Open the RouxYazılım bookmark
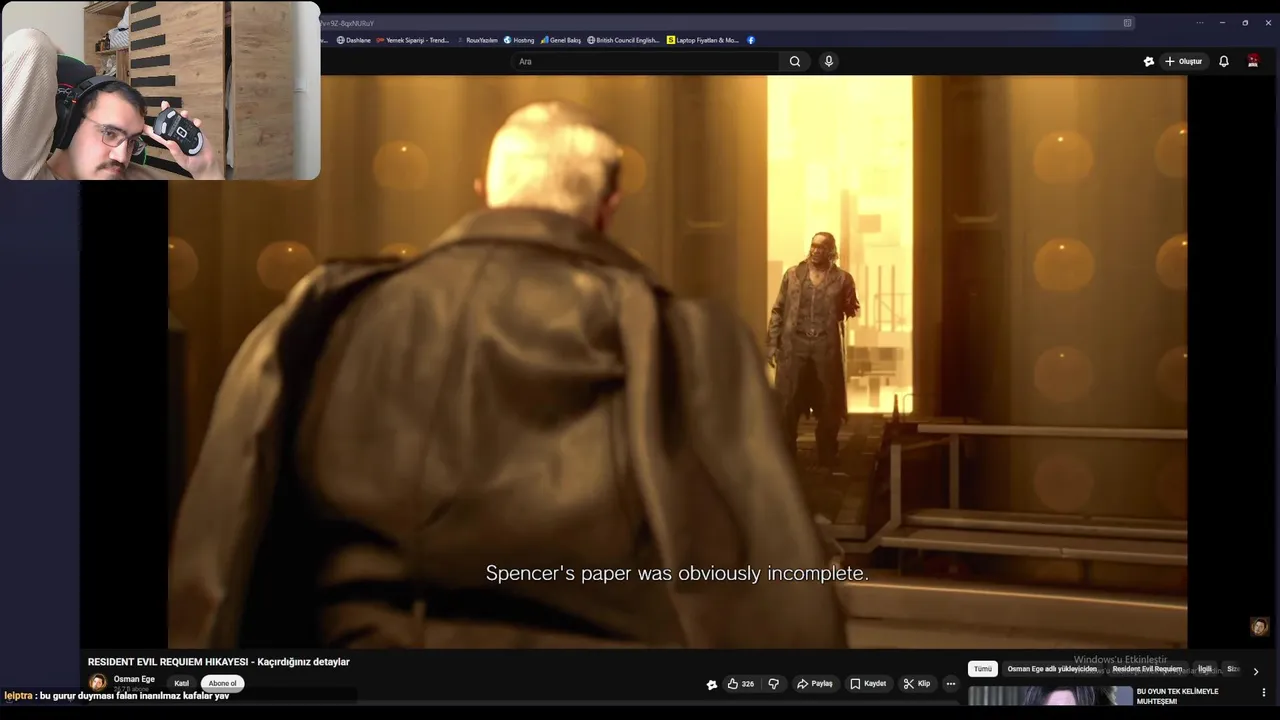 [x=477, y=40]
